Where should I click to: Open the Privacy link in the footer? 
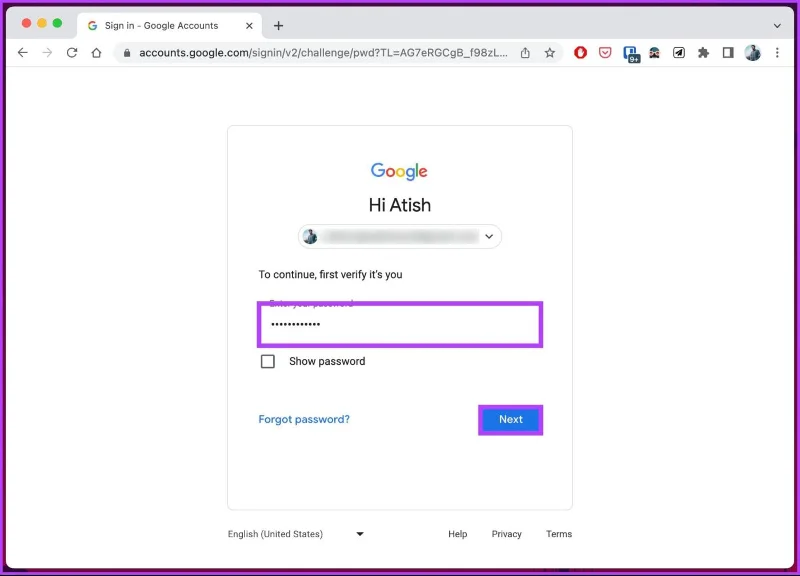[x=506, y=534]
